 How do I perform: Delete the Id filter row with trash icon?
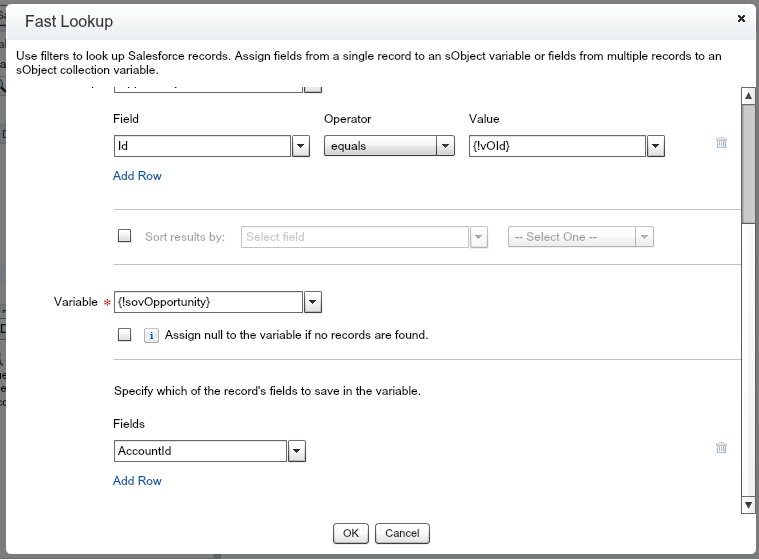pos(721,143)
